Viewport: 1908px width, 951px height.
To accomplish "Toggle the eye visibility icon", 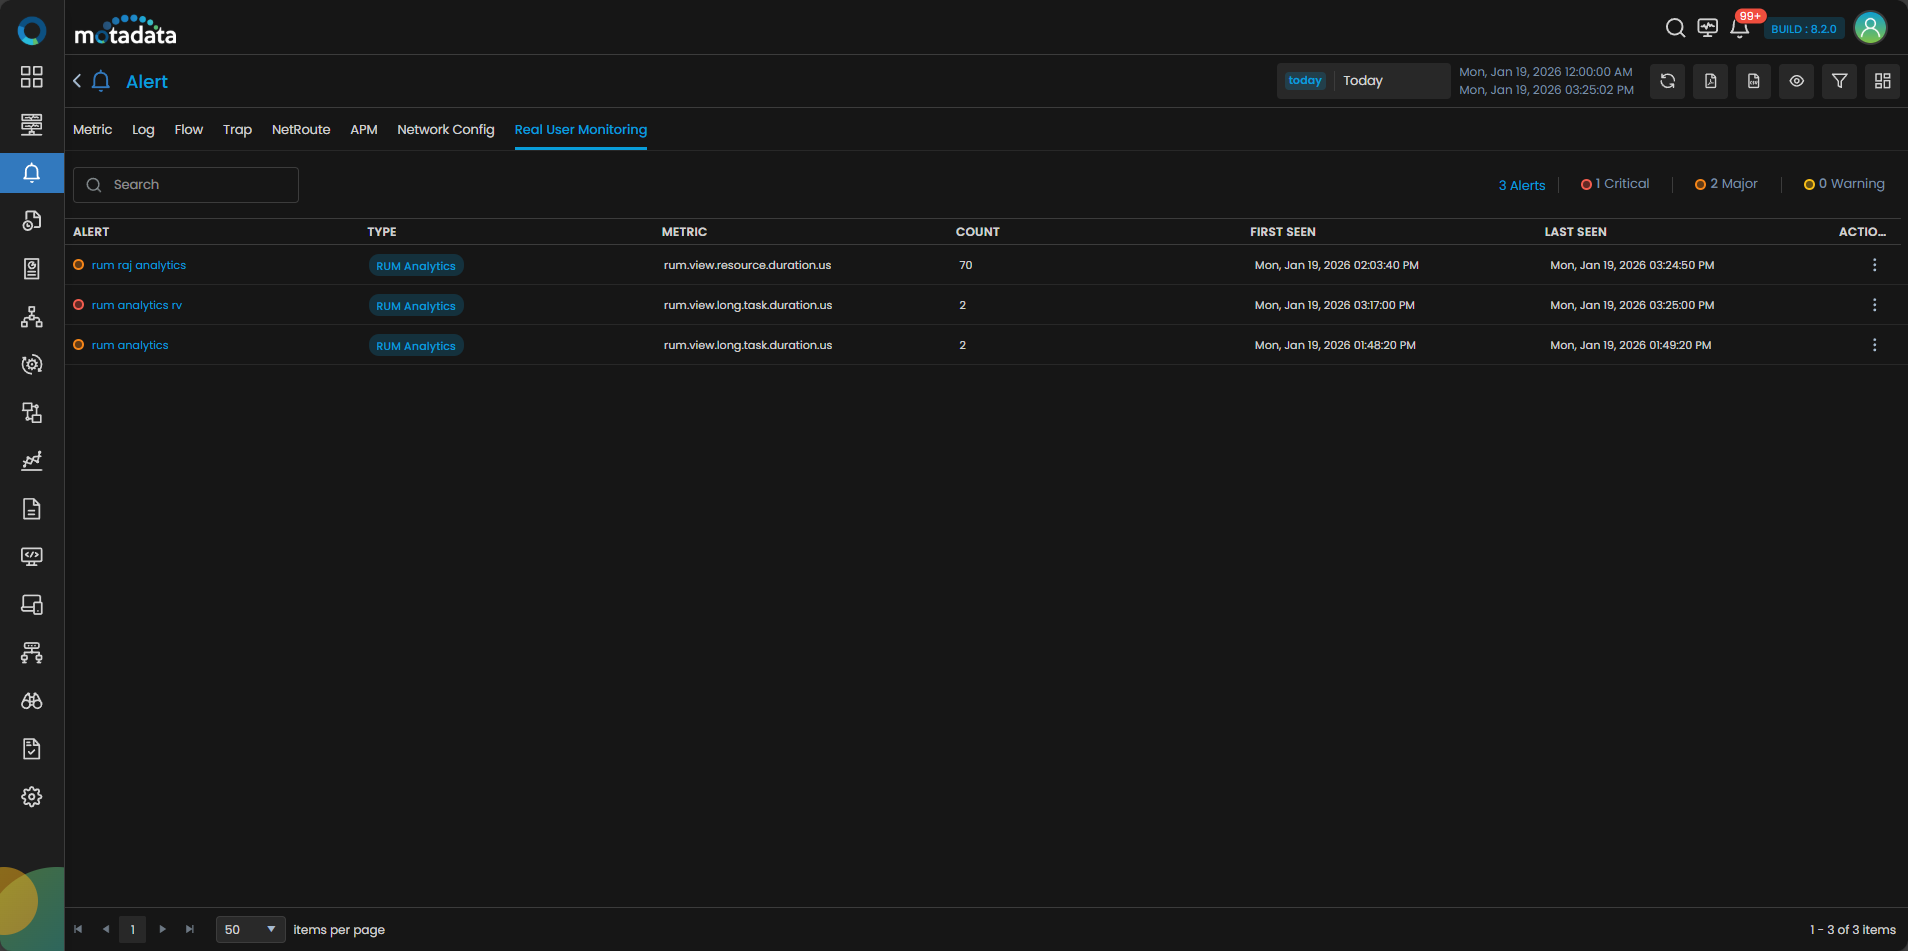I will pyautogui.click(x=1796, y=81).
